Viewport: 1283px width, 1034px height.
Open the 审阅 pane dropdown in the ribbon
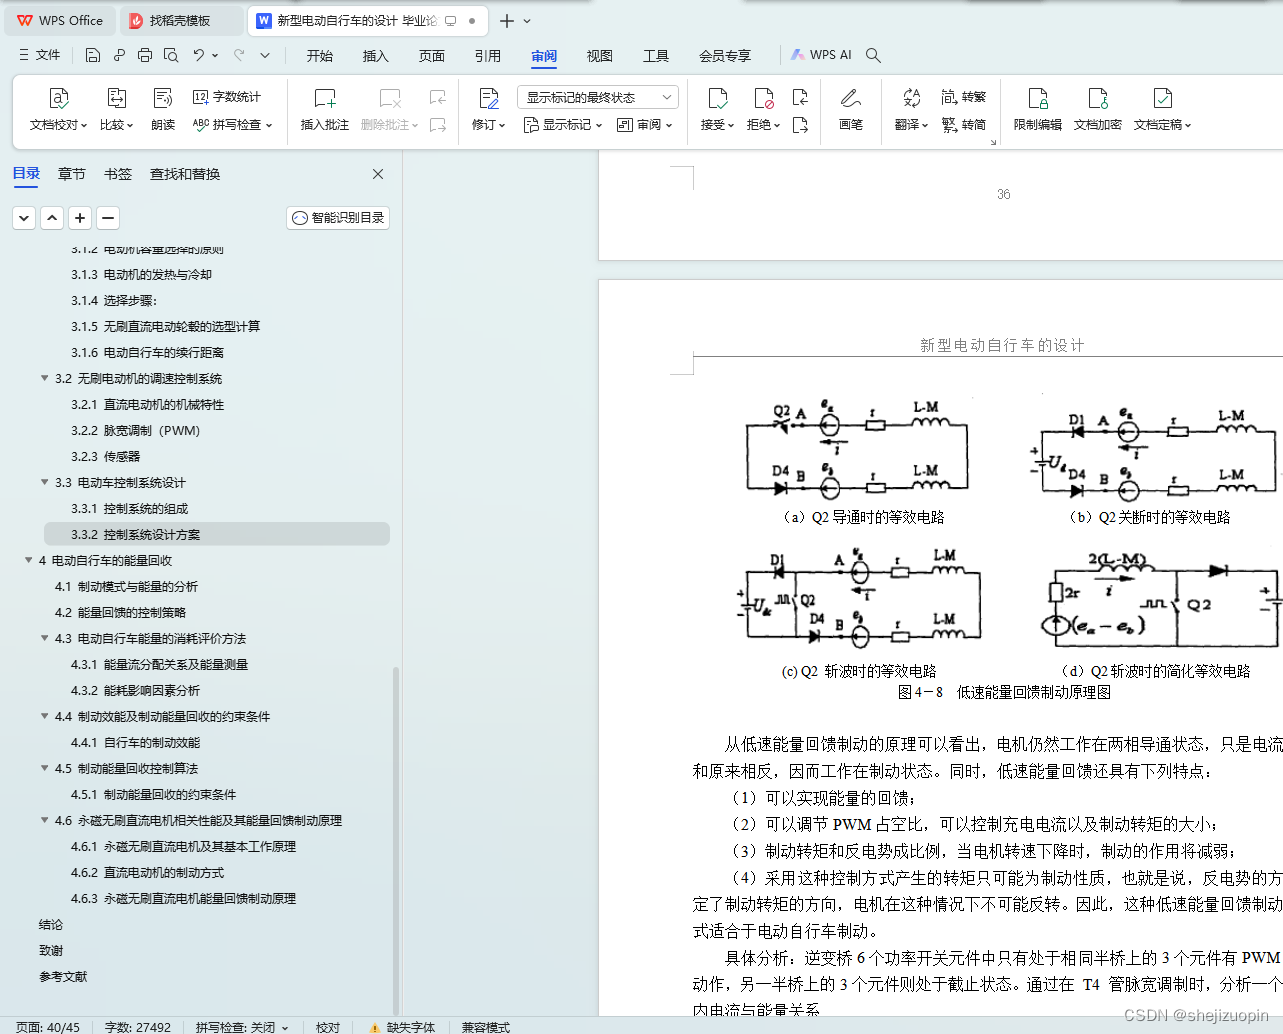(645, 125)
